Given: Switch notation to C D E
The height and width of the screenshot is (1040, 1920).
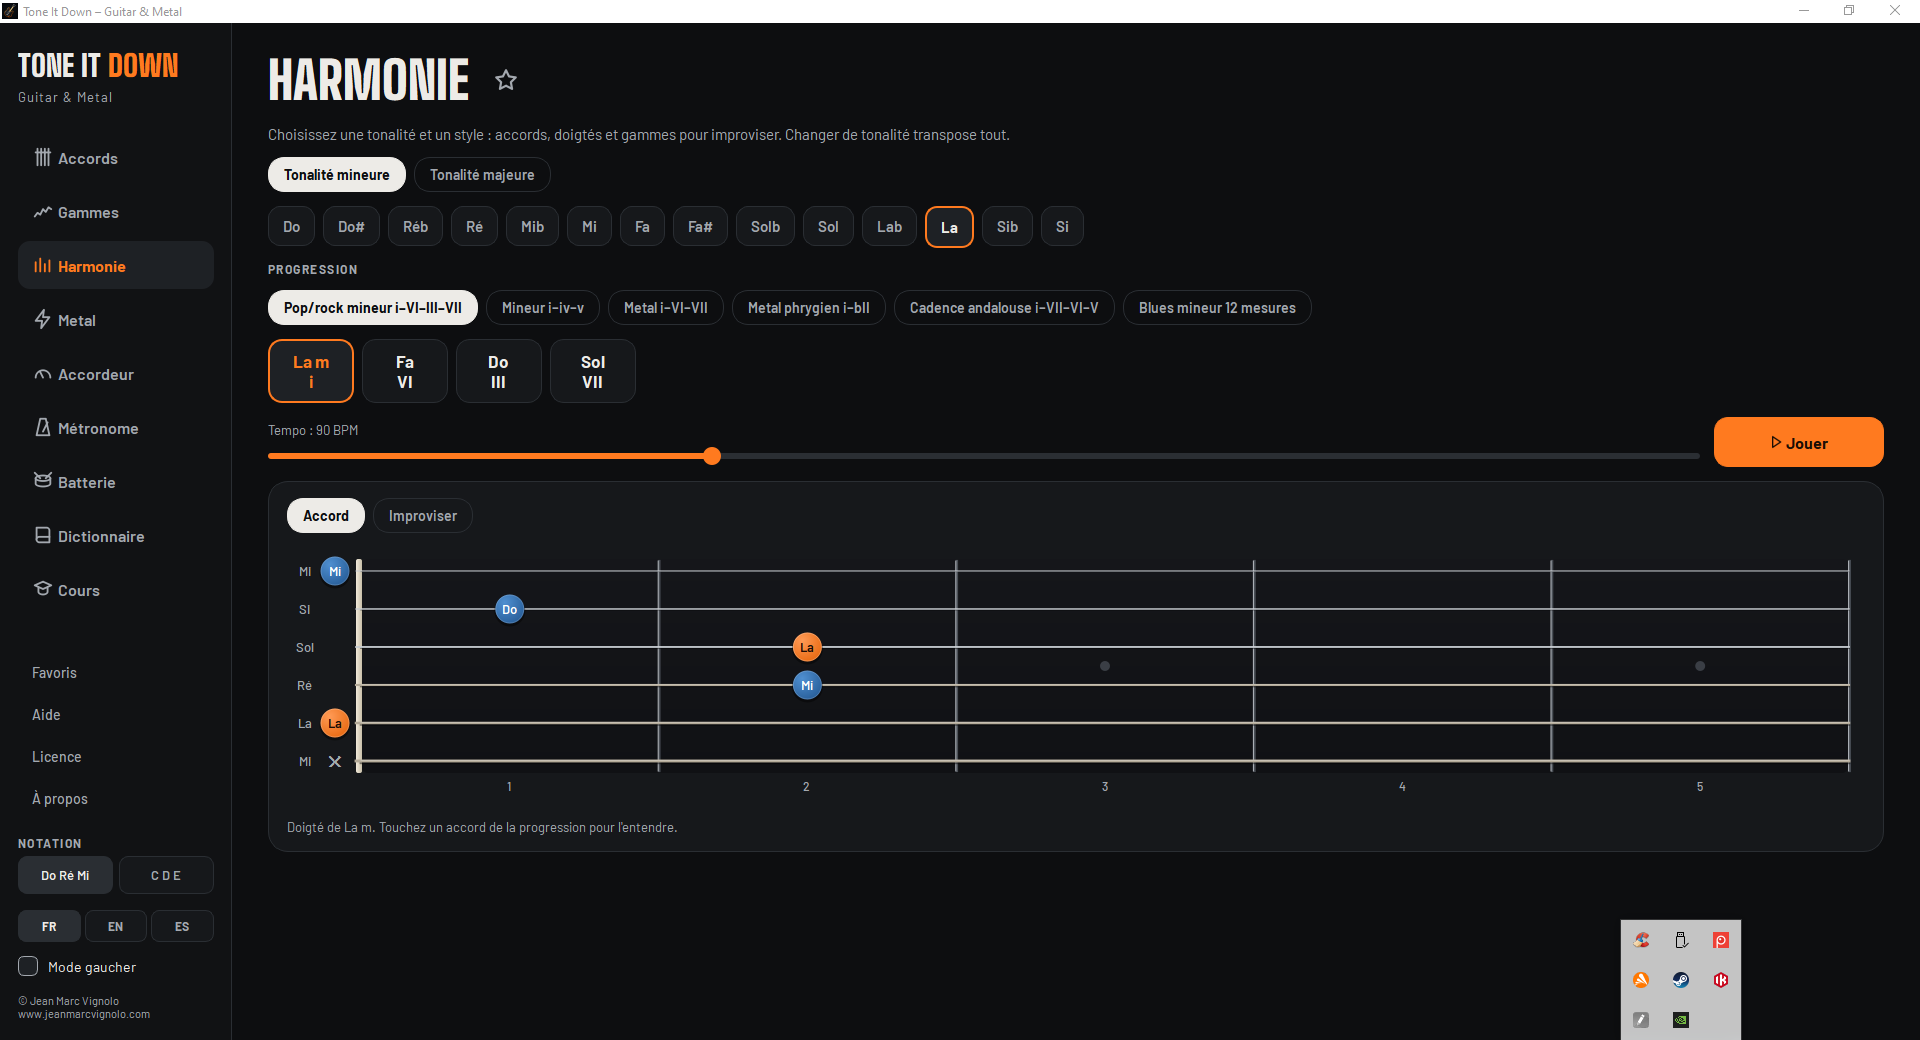Looking at the screenshot, I should point(166,875).
